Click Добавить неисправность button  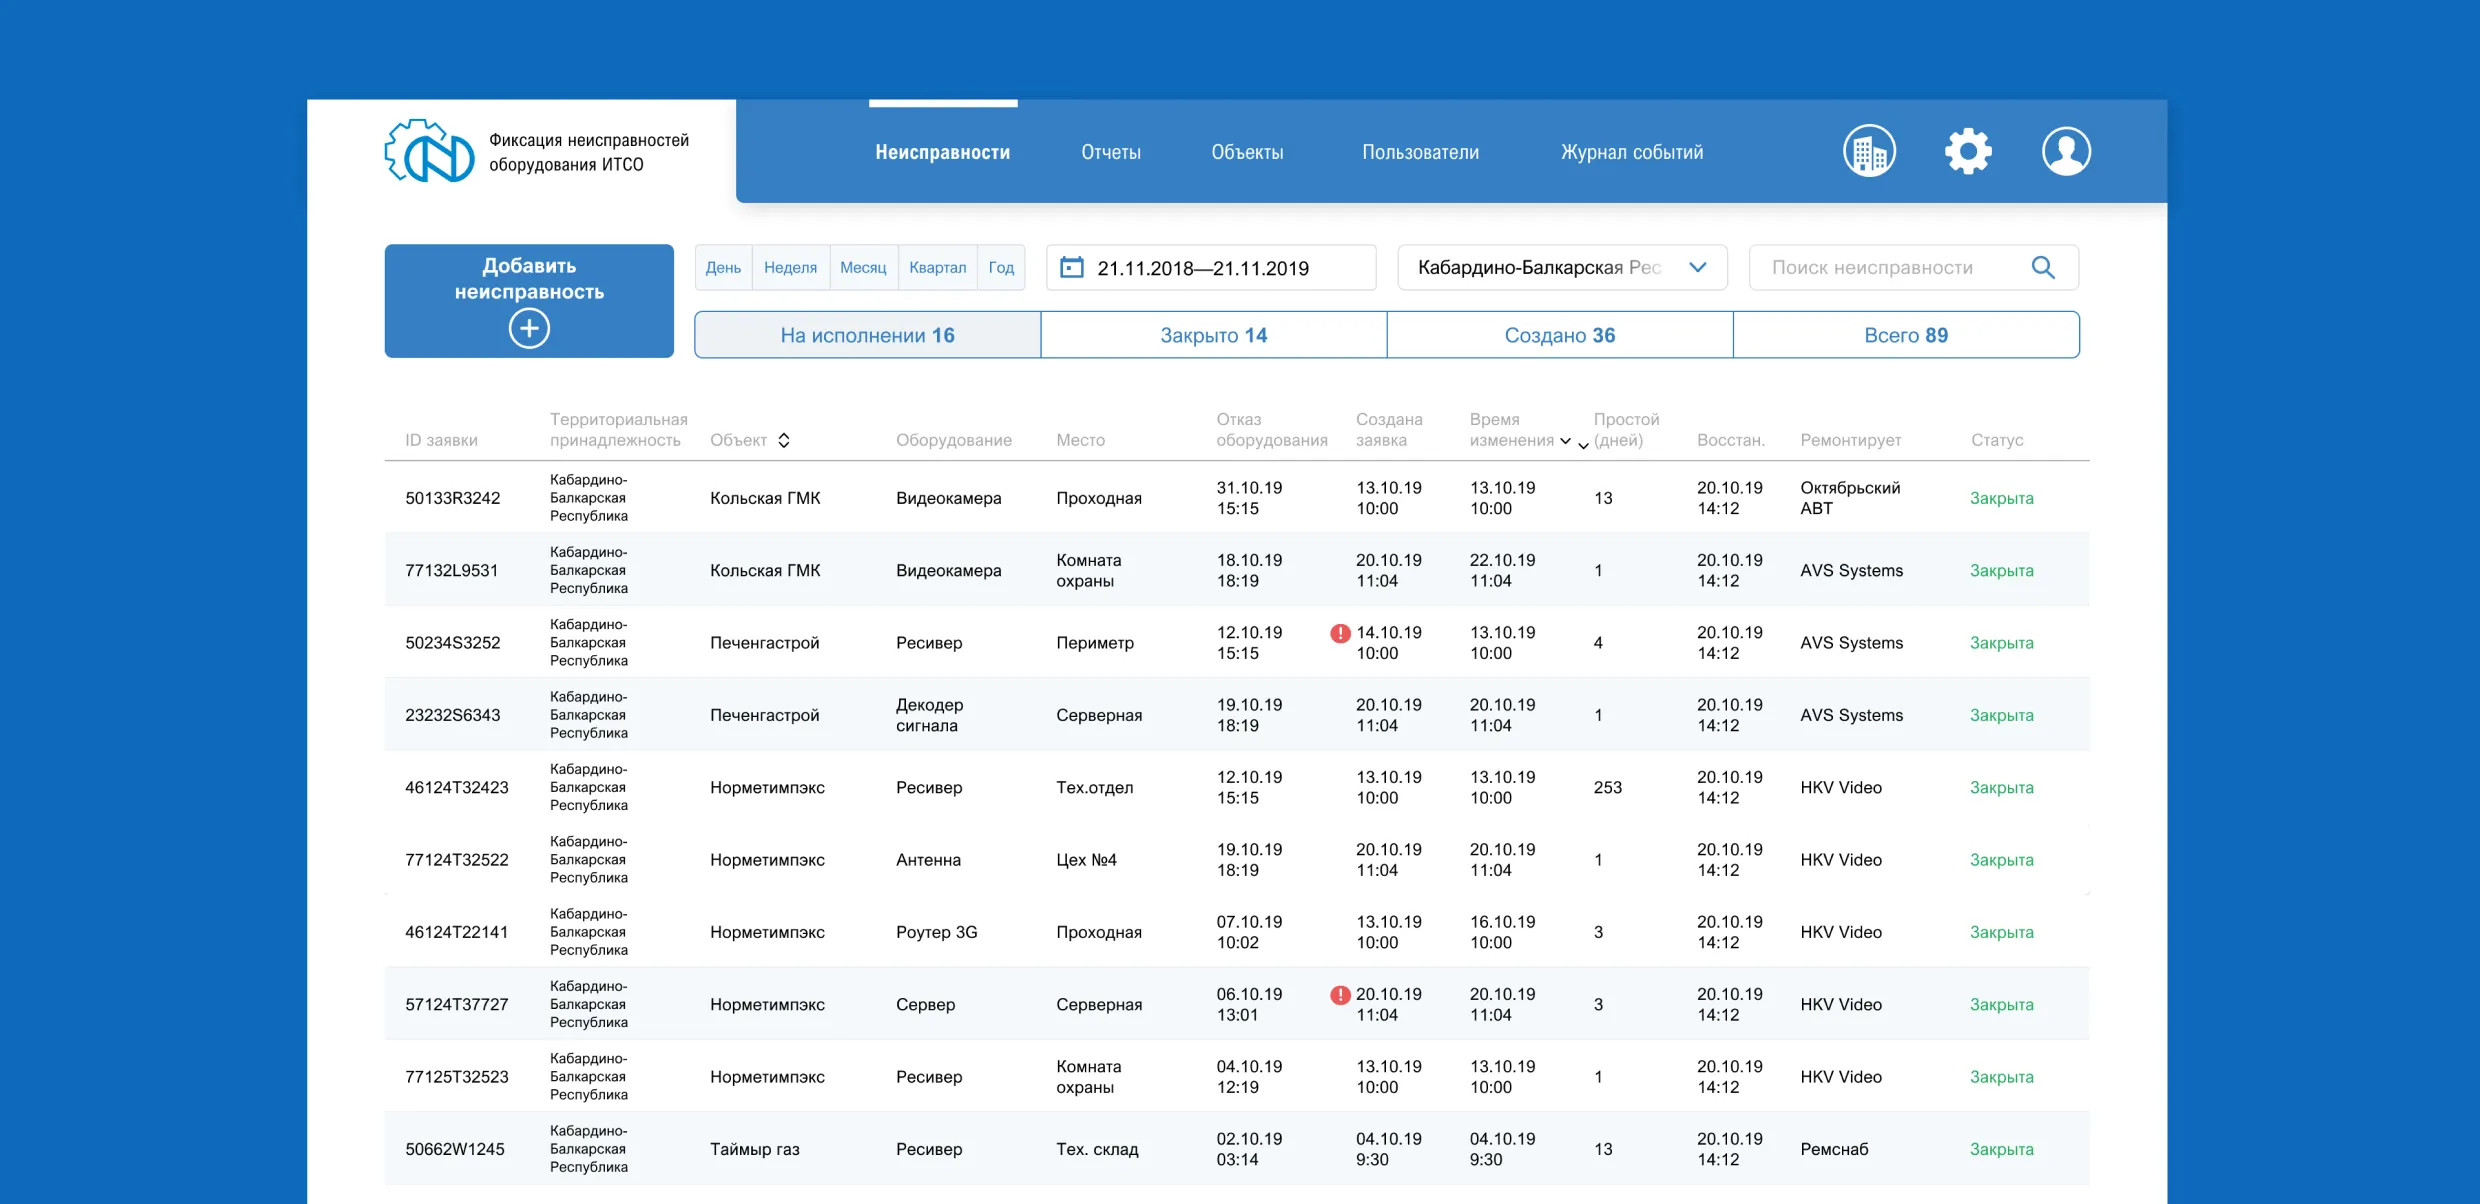pyautogui.click(x=529, y=301)
